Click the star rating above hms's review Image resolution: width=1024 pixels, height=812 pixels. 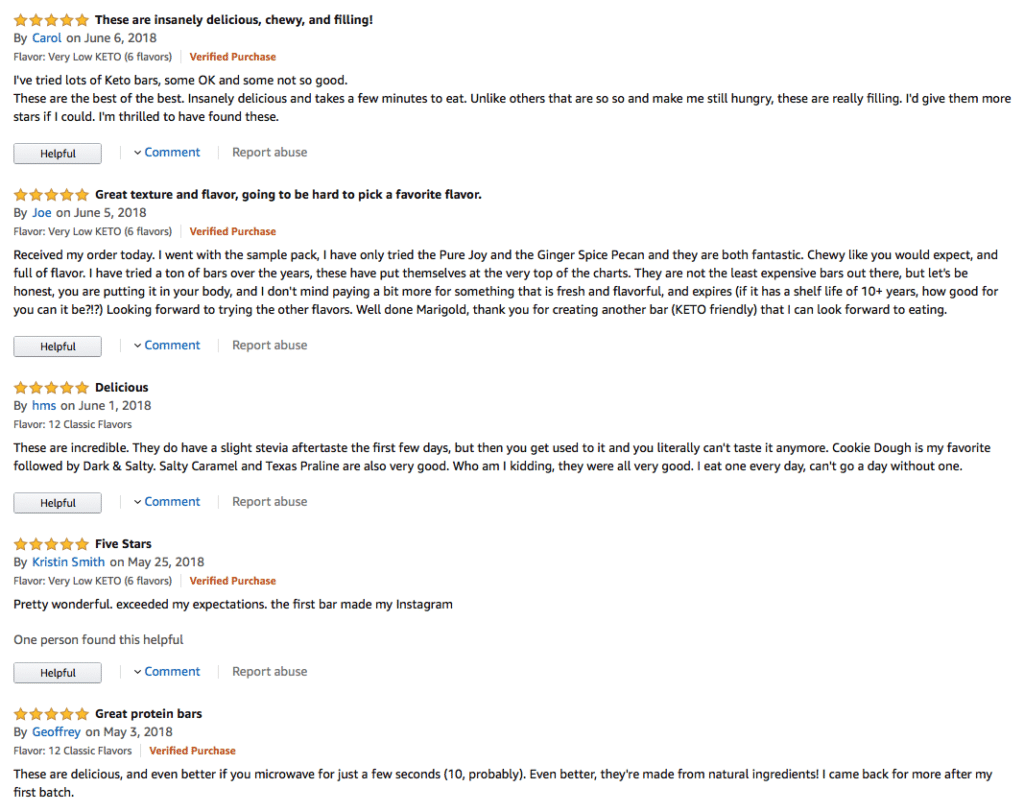(x=51, y=387)
